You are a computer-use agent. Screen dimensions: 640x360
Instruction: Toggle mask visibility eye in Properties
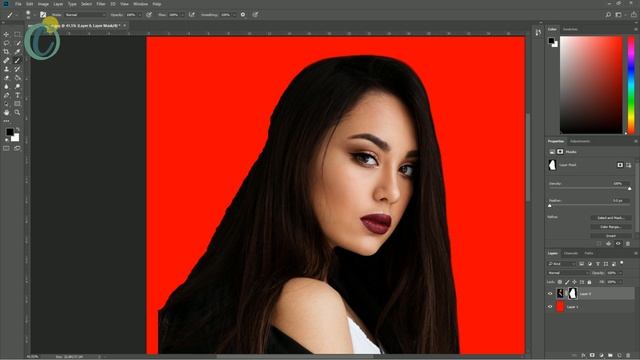pos(618,244)
